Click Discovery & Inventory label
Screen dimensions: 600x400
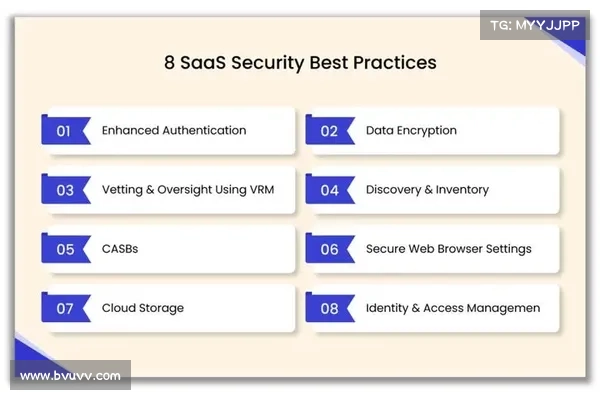click(x=427, y=190)
